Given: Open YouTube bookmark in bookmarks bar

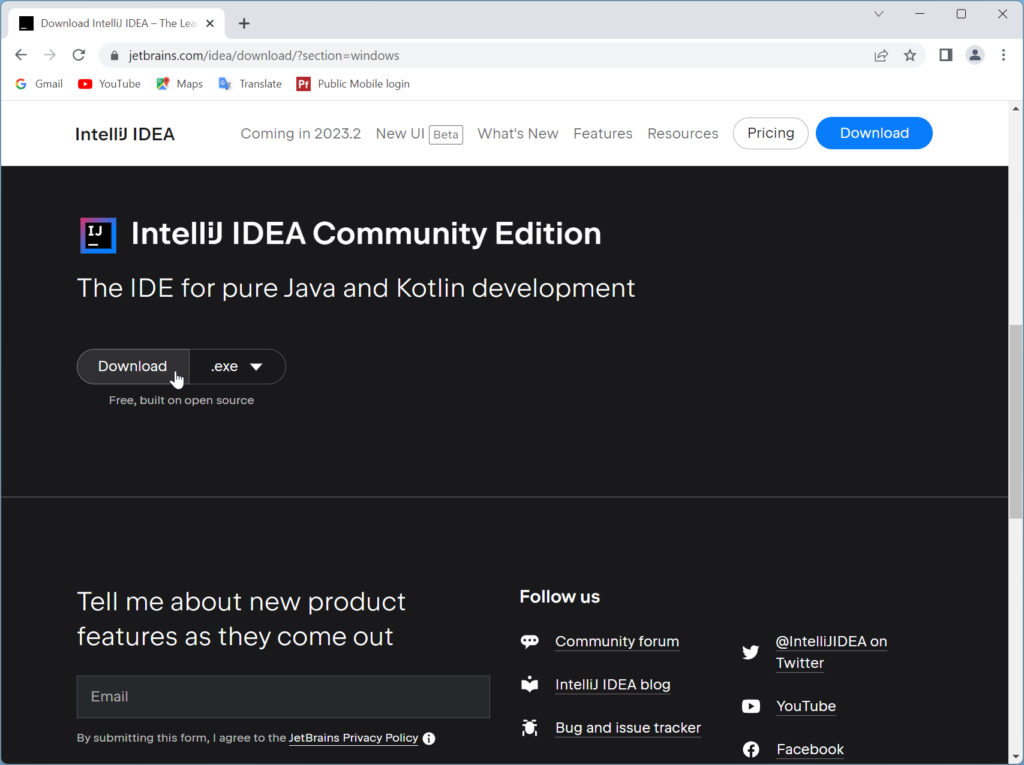Looking at the screenshot, I should coord(109,84).
